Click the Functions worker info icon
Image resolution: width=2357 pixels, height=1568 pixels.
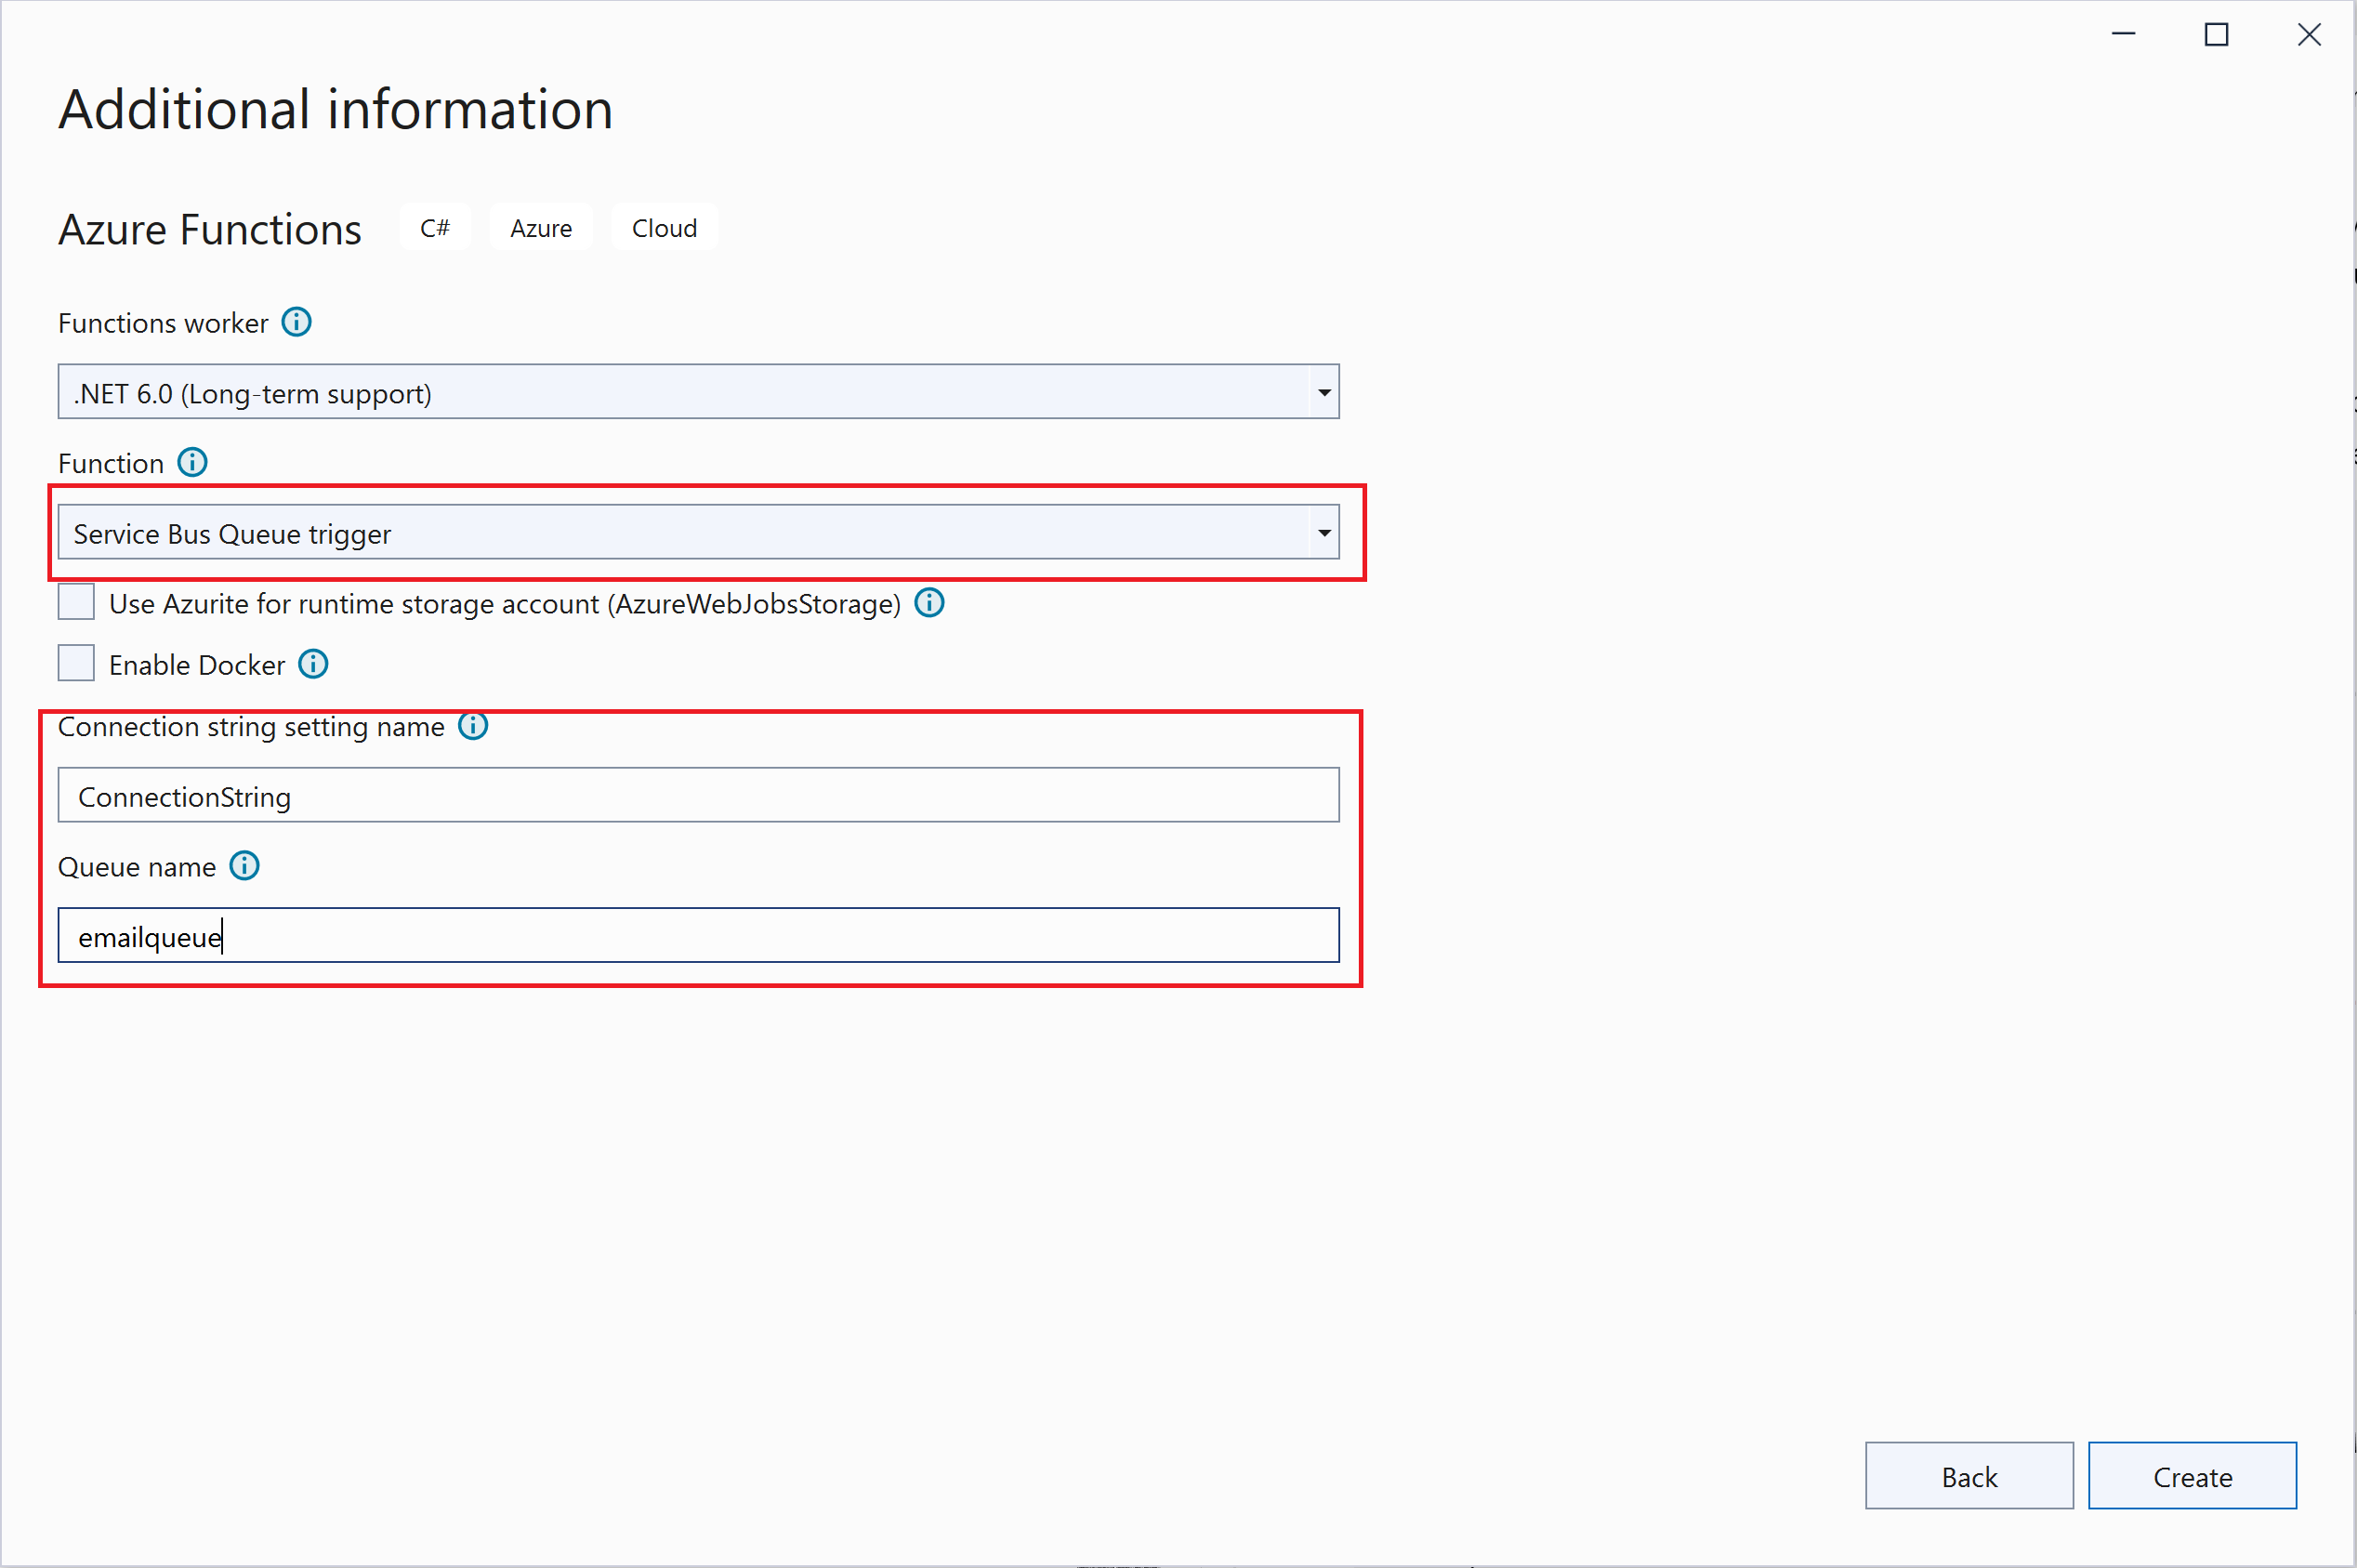click(295, 322)
